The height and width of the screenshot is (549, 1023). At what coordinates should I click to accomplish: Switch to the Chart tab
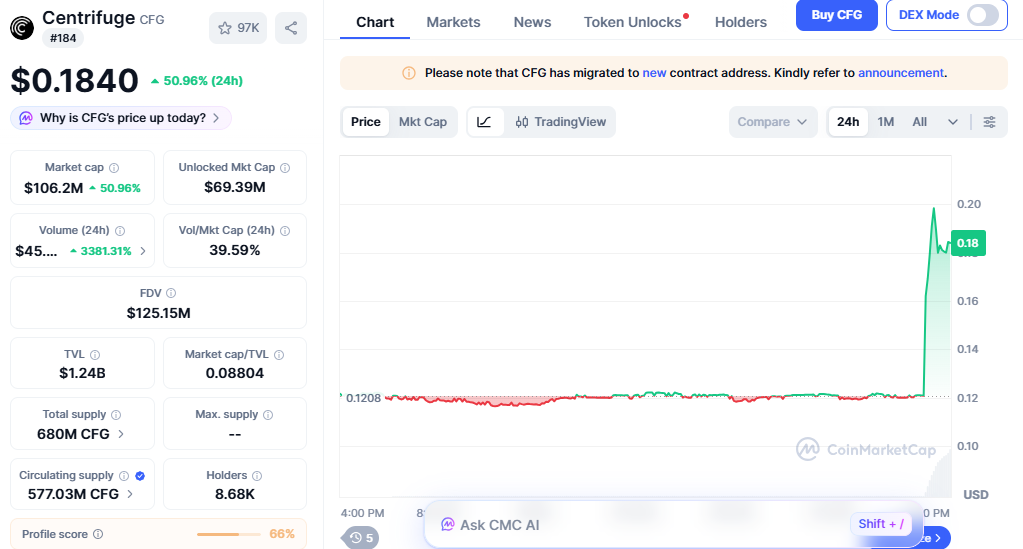(x=375, y=22)
